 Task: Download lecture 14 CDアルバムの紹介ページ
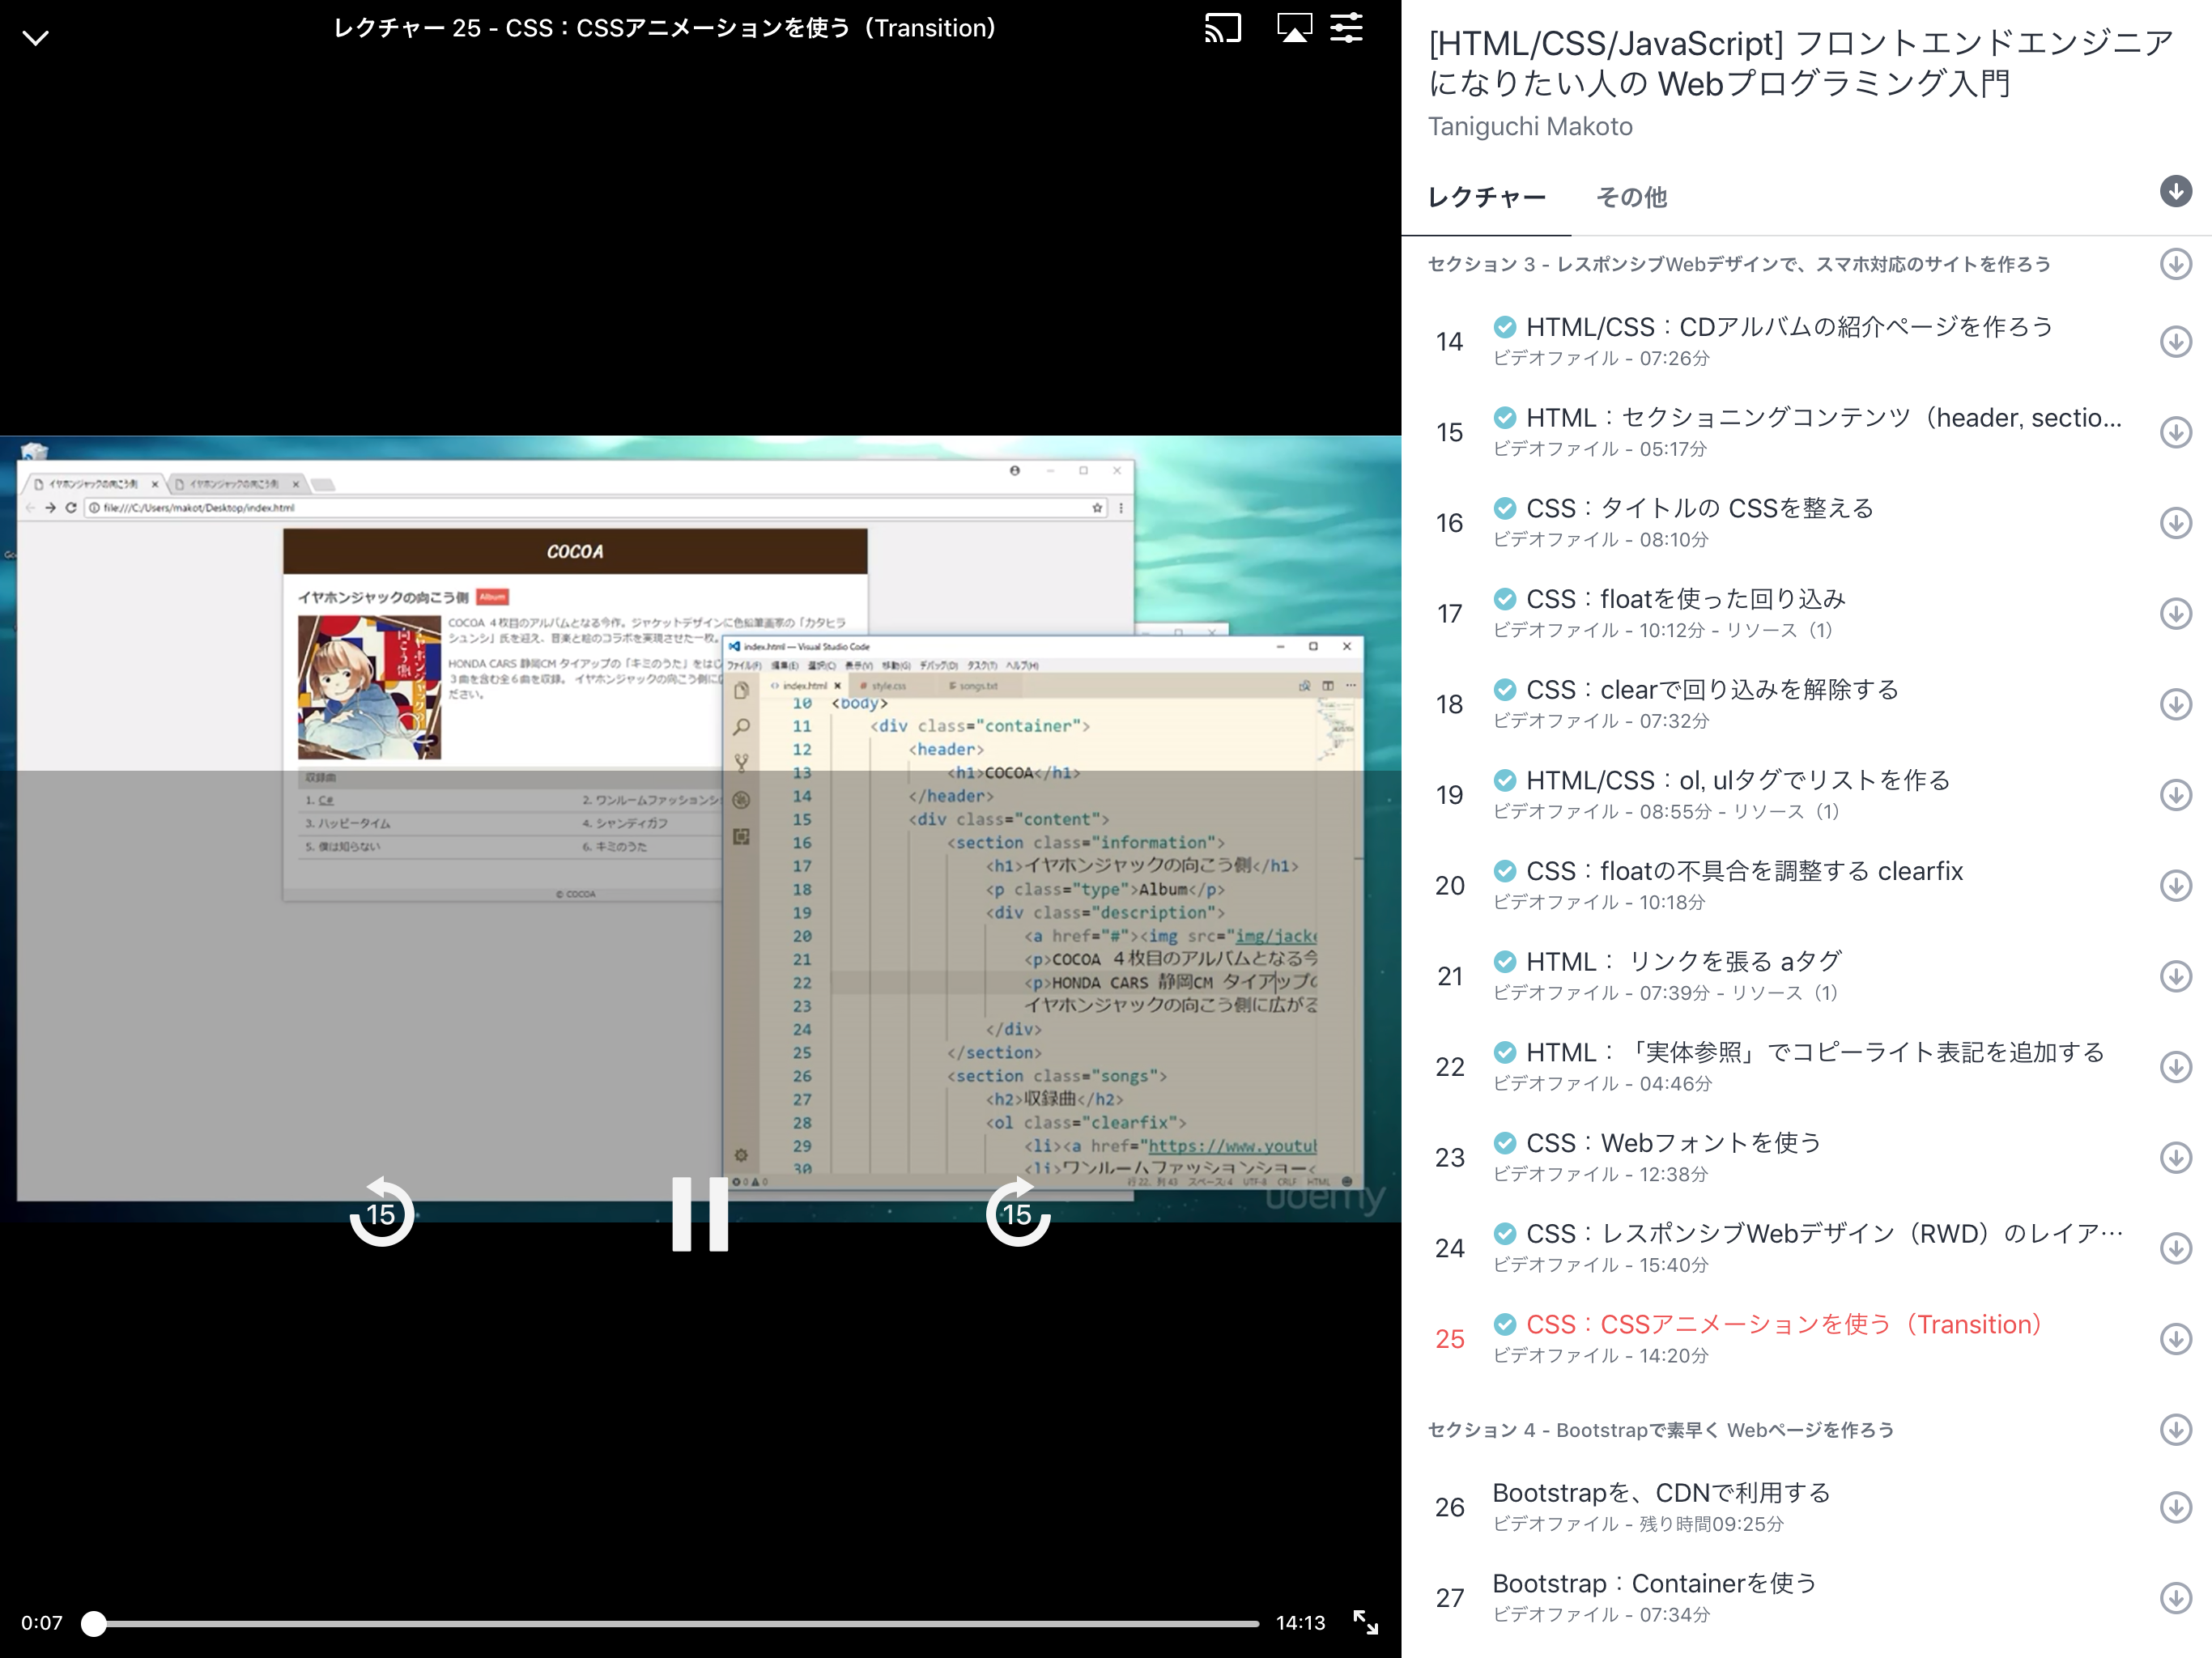2175,341
